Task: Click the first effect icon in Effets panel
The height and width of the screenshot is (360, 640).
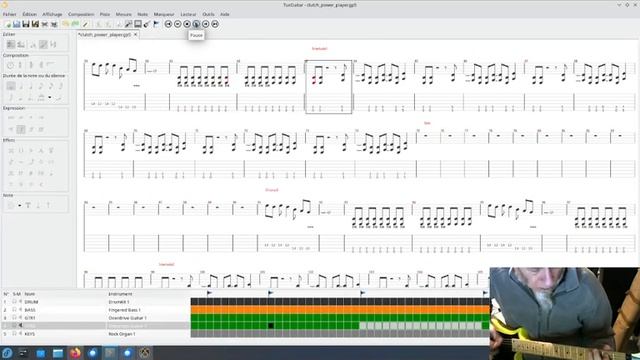Action: pyautogui.click(x=11, y=151)
